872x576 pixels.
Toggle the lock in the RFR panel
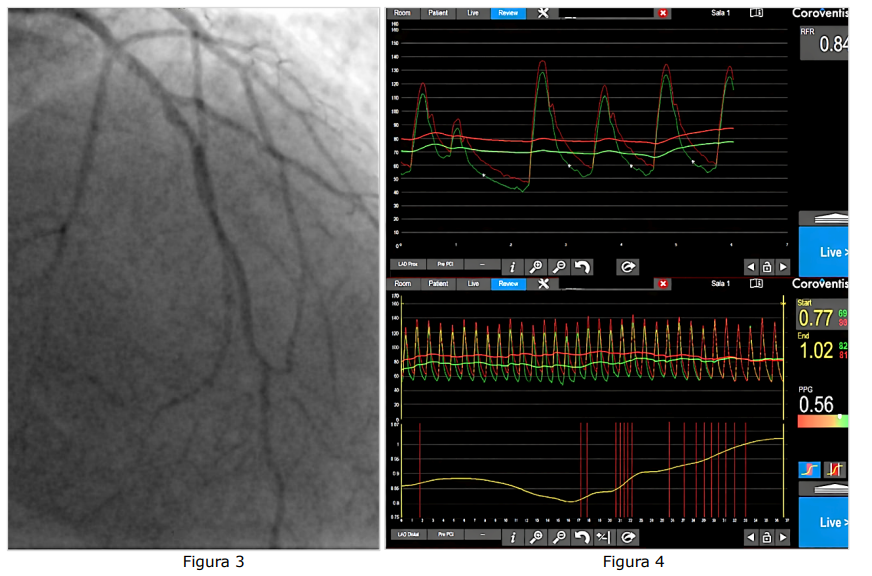pyautogui.click(x=767, y=267)
